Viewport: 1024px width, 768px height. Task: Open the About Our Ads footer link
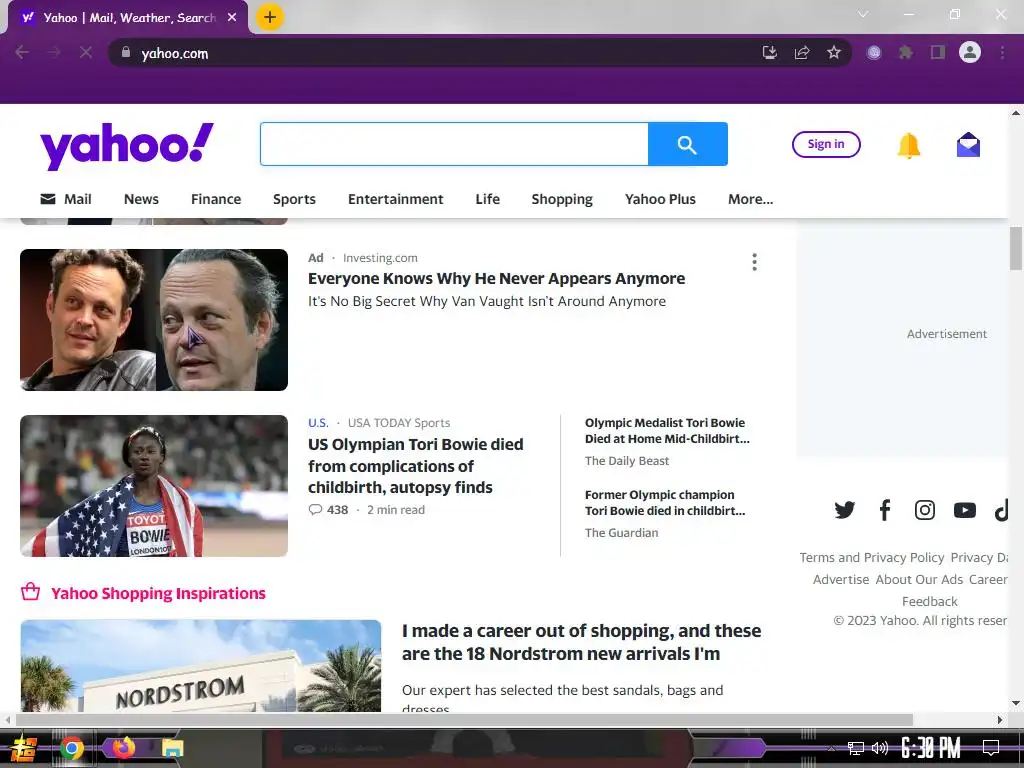919,579
